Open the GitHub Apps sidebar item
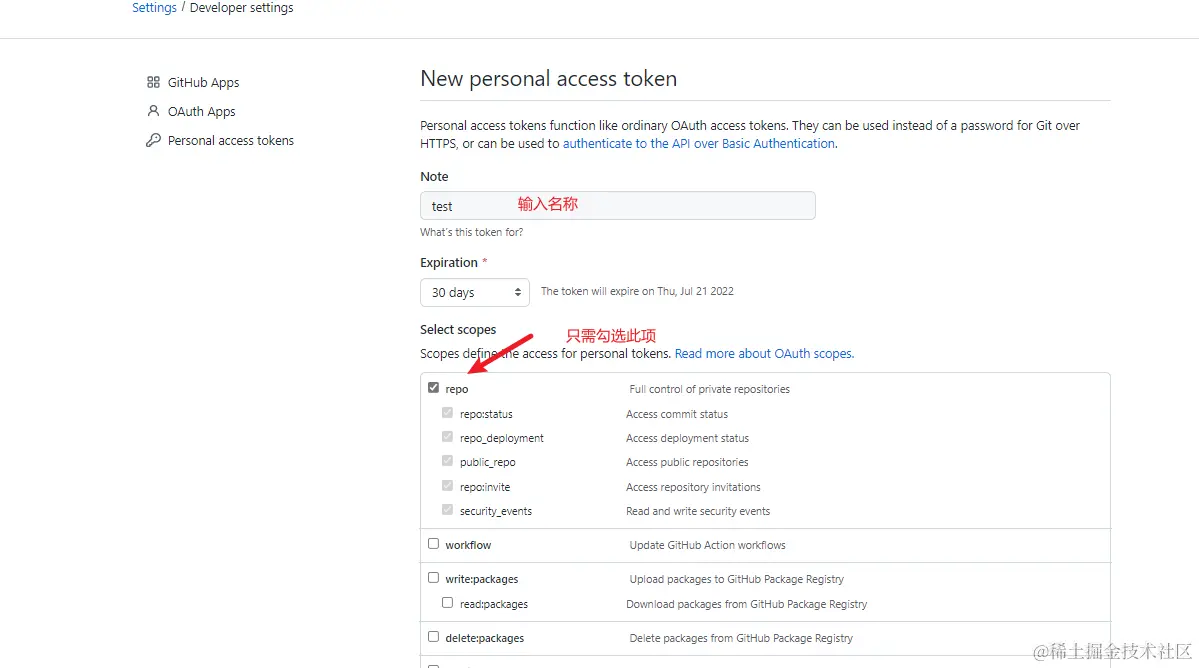The image size is (1199, 668). point(203,82)
